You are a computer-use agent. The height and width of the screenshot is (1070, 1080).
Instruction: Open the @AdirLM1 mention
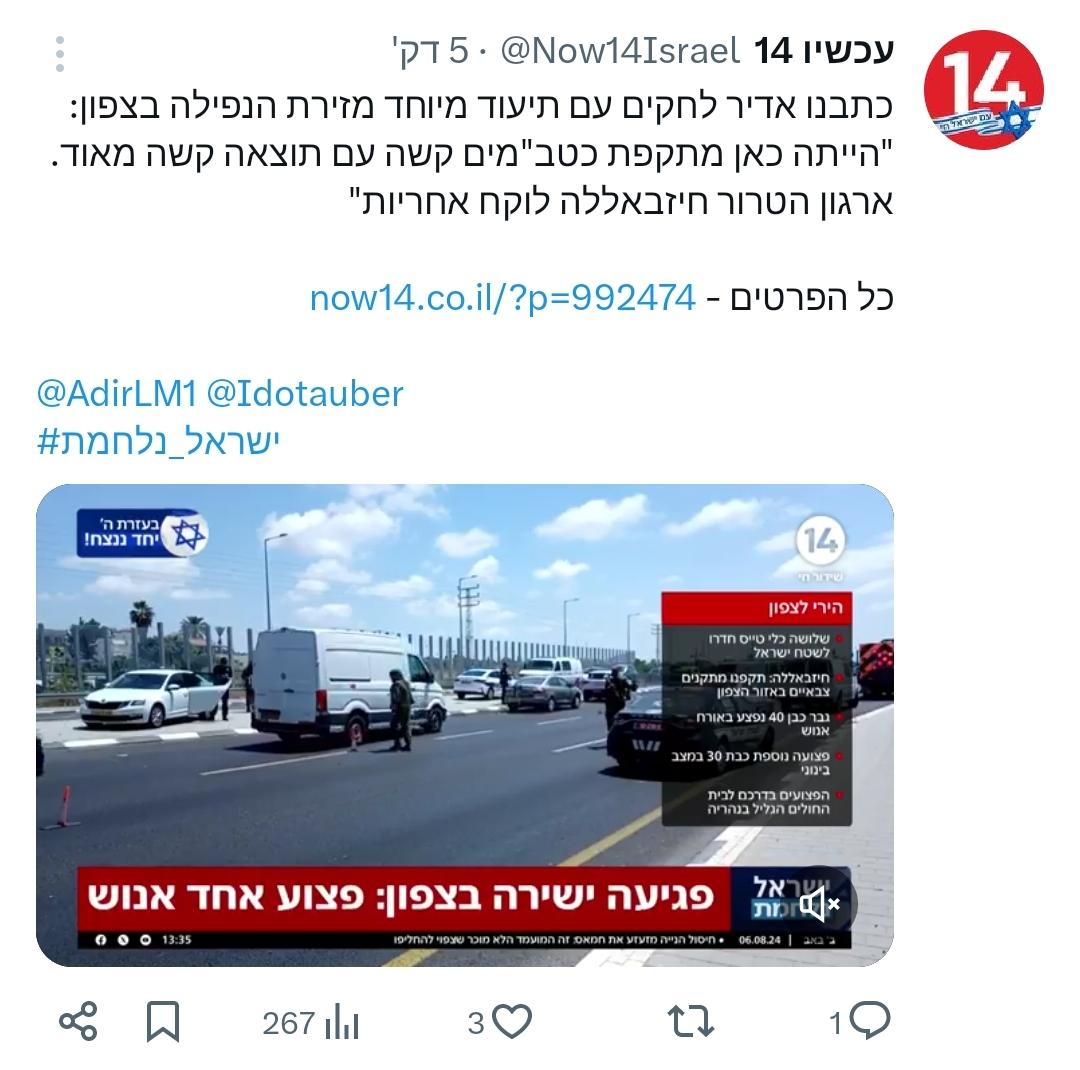[x=116, y=393]
